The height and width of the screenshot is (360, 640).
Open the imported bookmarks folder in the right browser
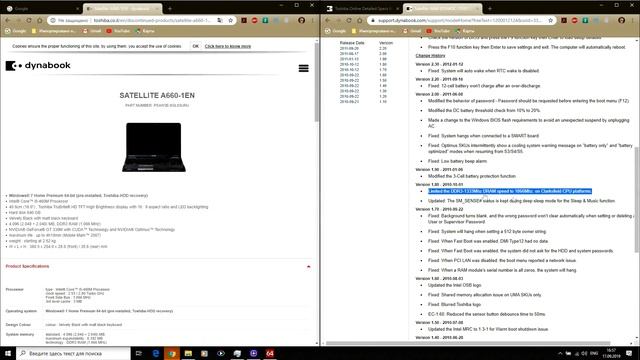click(374, 31)
